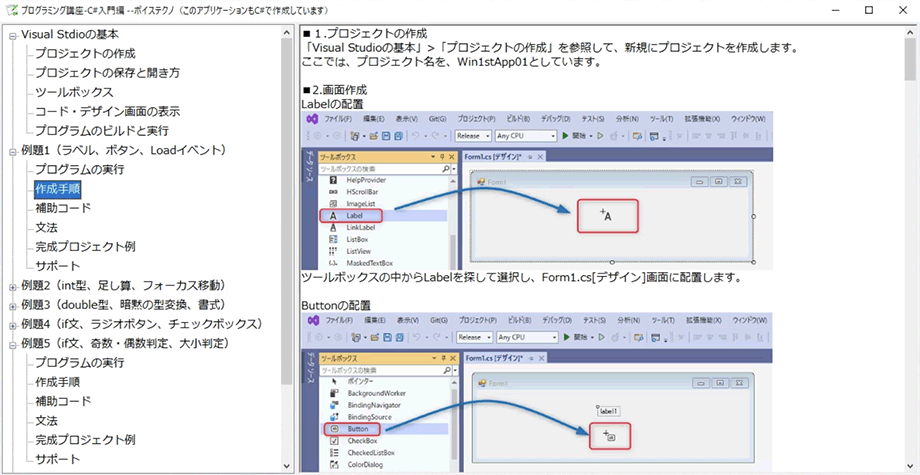Select 例題5（if文、奇数・偶数判定、大小判定） heading

pos(125,343)
